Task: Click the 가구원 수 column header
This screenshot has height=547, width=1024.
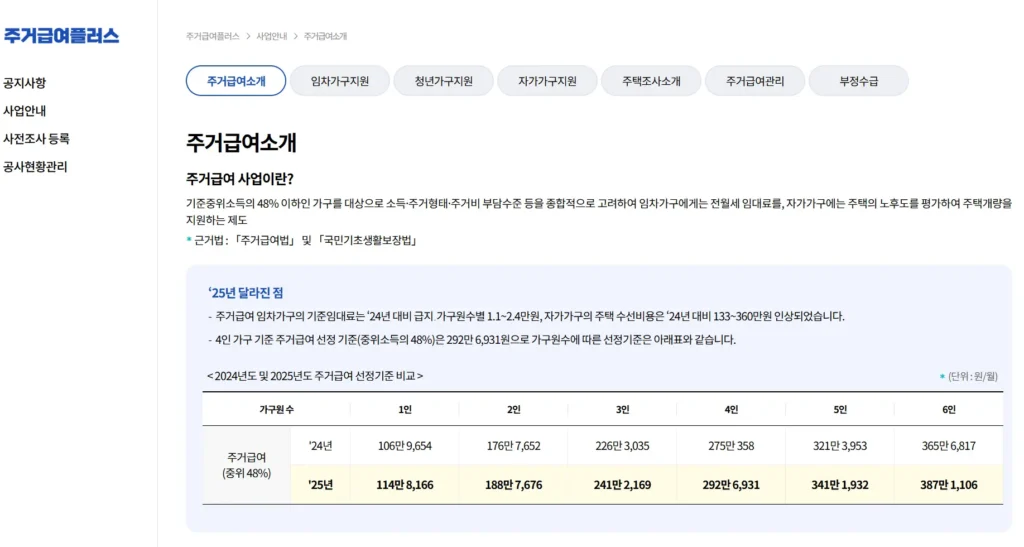Action: point(276,410)
